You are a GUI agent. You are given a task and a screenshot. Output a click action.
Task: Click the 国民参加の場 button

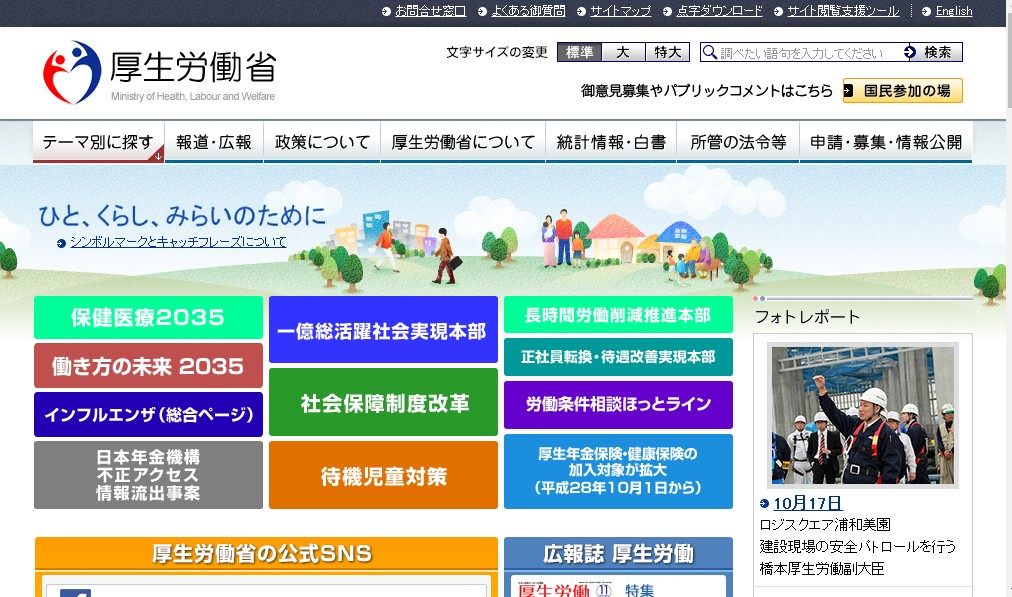click(902, 90)
